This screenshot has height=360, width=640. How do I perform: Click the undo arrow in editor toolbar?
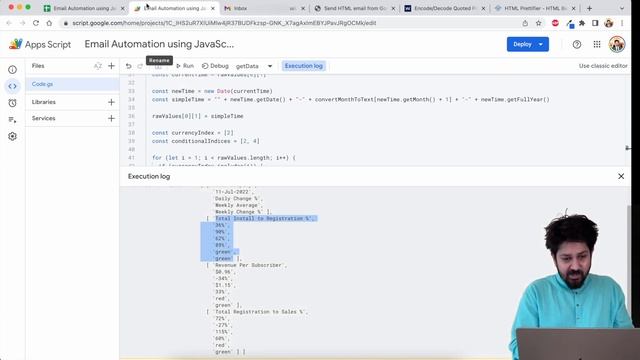click(x=129, y=66)
